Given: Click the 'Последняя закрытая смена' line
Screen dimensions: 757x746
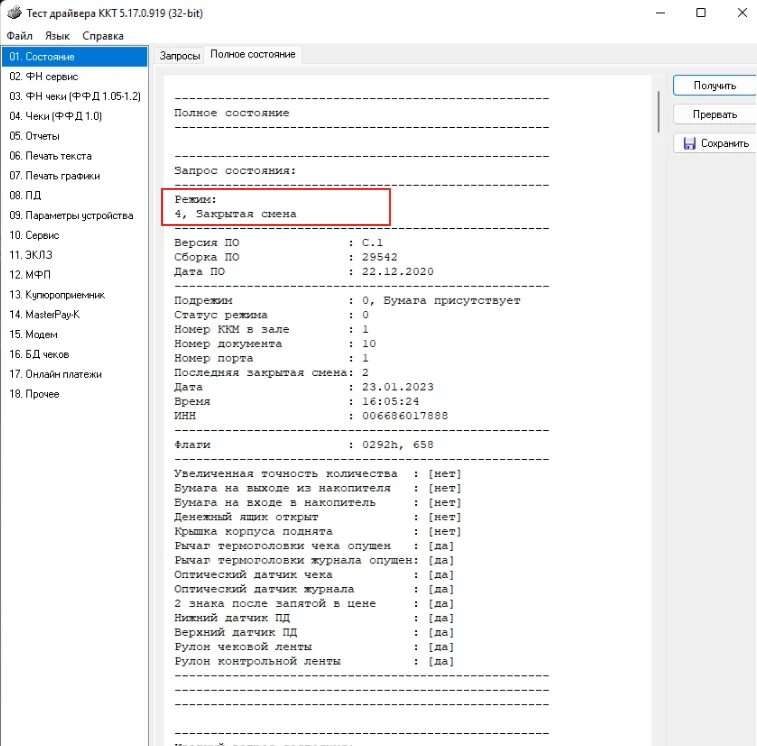Looking at the screenshot, I should click(x=271, y=372).
